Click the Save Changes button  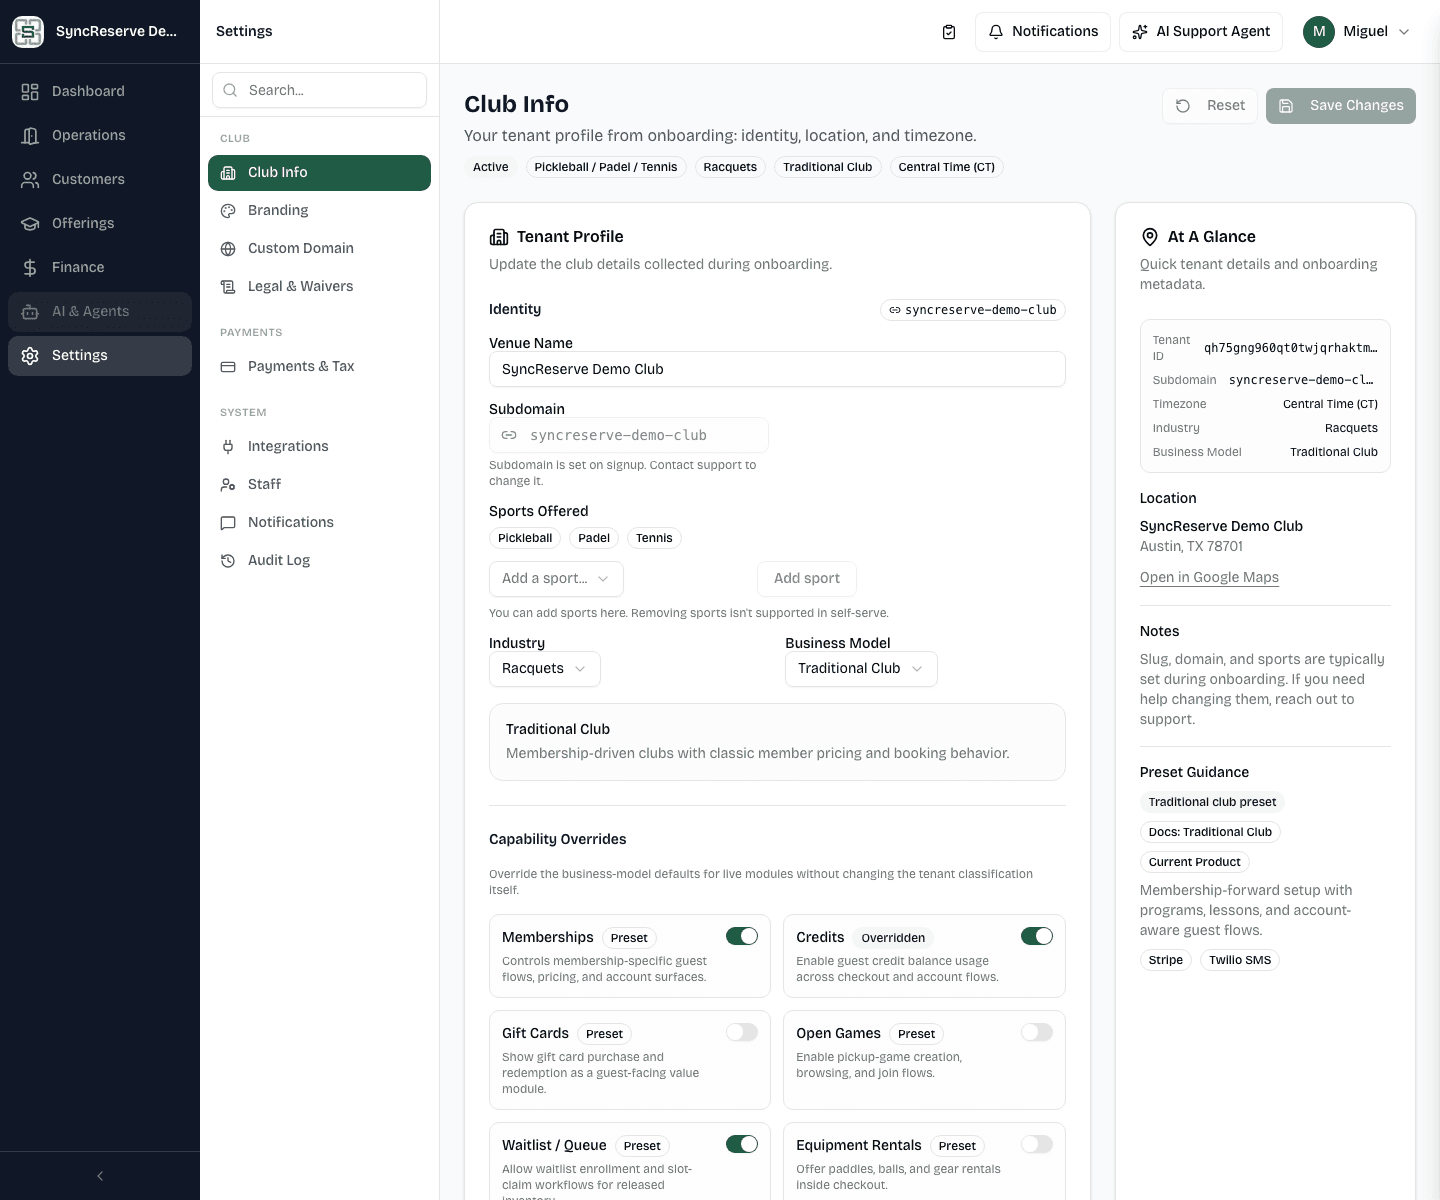coord(1340,105)
